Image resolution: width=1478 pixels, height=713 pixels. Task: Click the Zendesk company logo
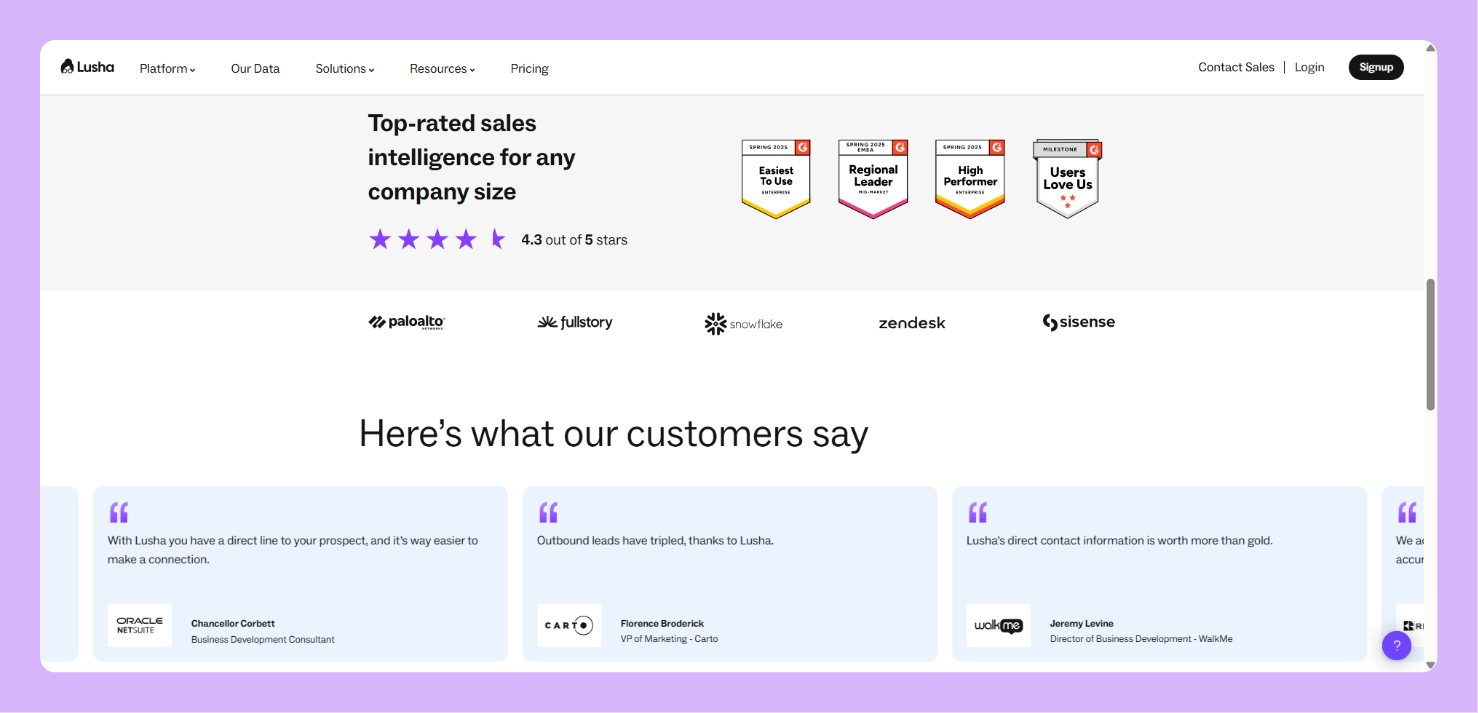pos(911,323)
